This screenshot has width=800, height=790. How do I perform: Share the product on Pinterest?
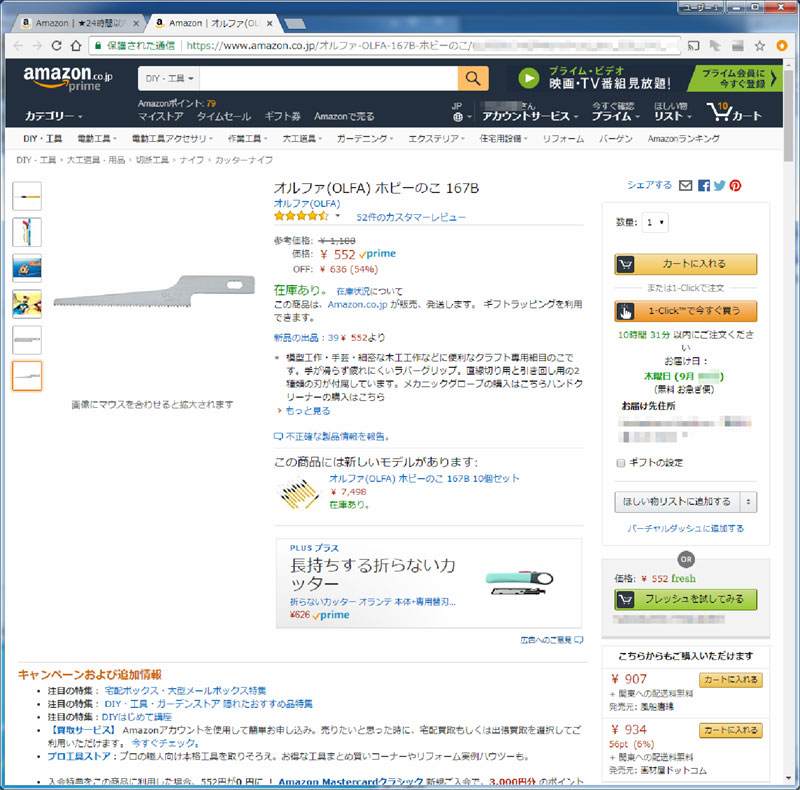pos(735,185)
